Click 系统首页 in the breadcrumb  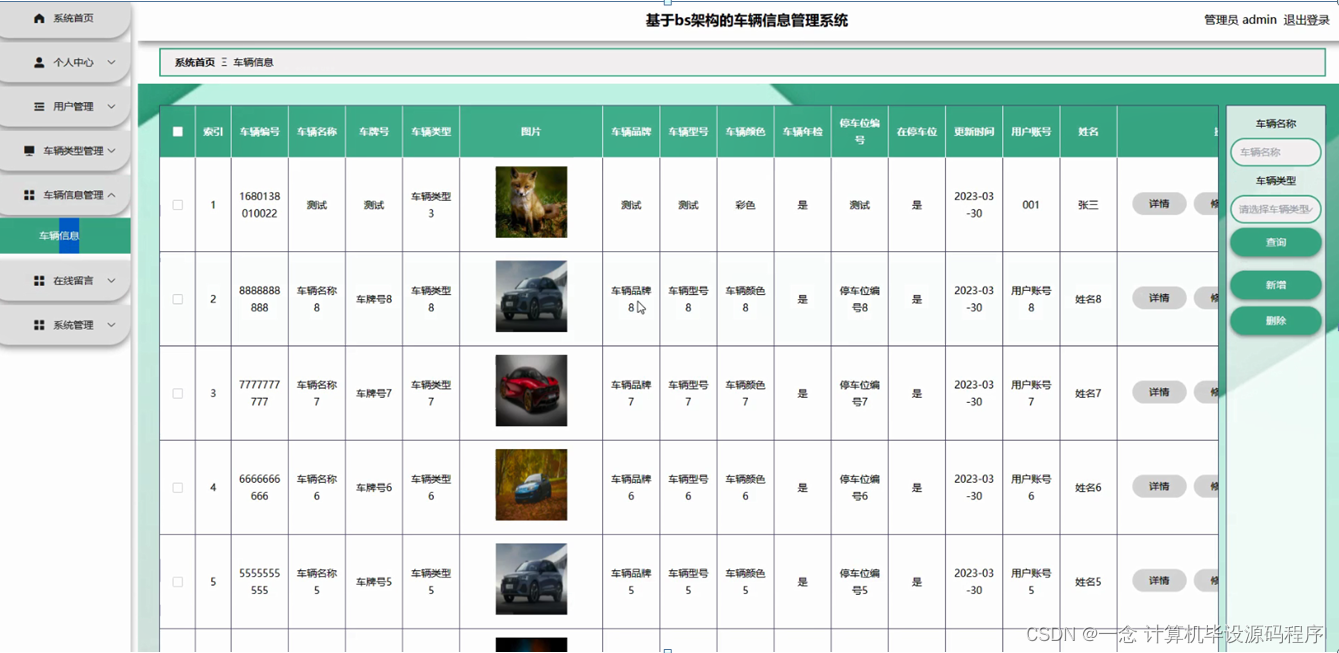(195, 62)
